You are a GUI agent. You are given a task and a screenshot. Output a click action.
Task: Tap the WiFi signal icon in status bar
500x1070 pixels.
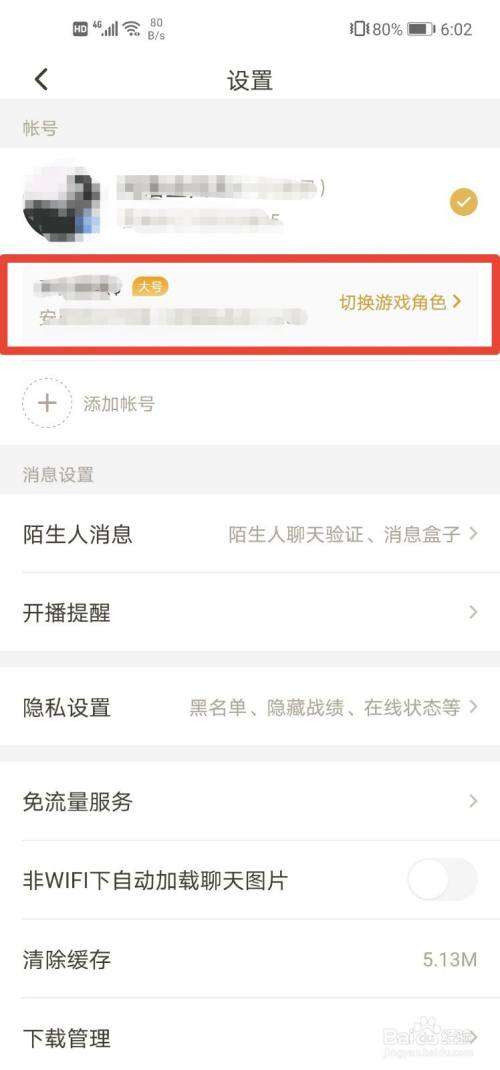132,29
